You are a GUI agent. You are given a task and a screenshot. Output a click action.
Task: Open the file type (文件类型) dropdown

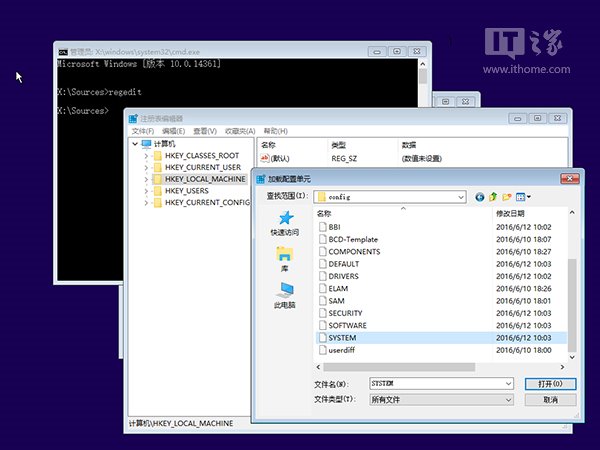(508, 399)
